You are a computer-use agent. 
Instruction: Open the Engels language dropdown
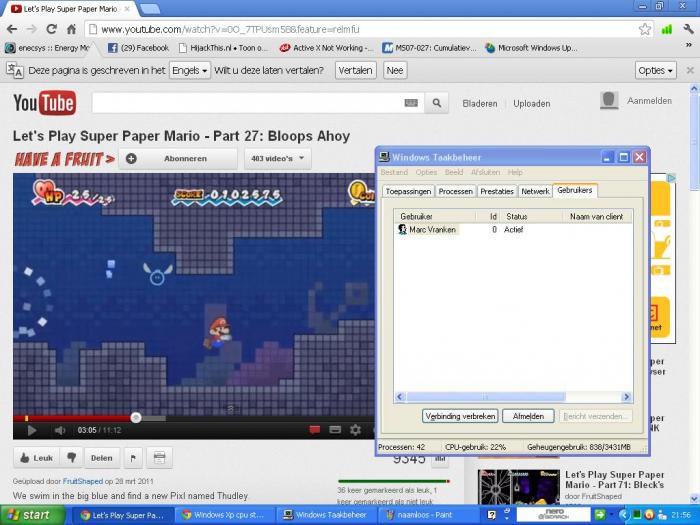coord(190,71)
